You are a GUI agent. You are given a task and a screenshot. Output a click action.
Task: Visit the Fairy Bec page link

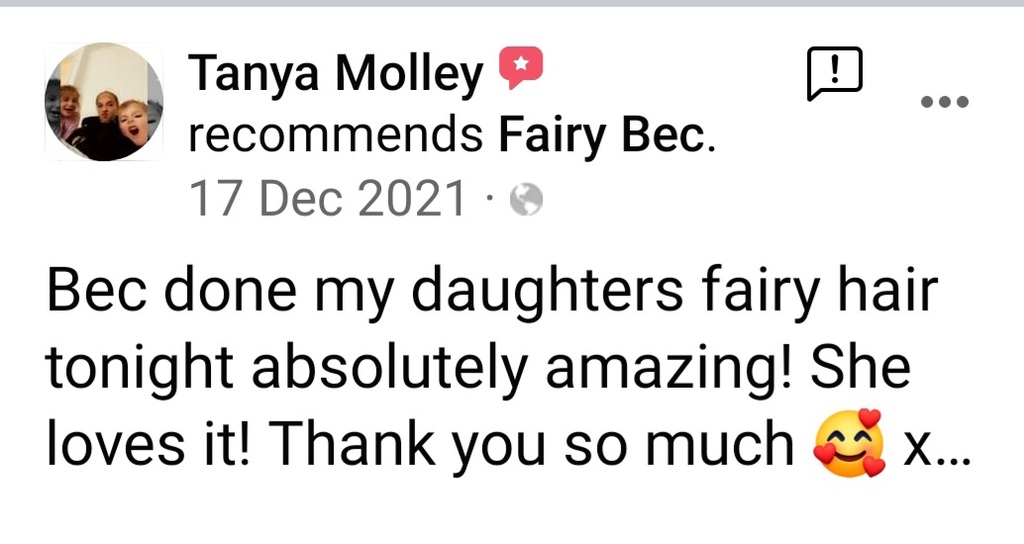coord(604,135)
